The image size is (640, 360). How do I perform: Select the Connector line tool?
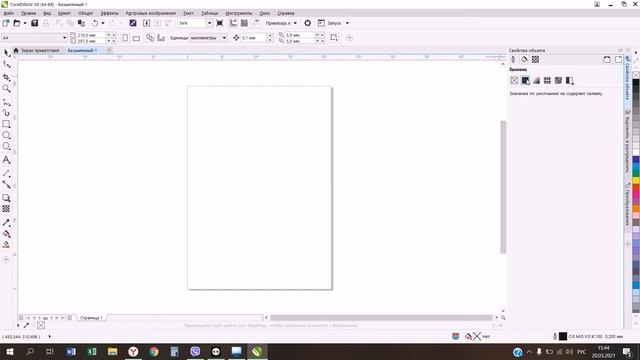[x=6, y=184]
